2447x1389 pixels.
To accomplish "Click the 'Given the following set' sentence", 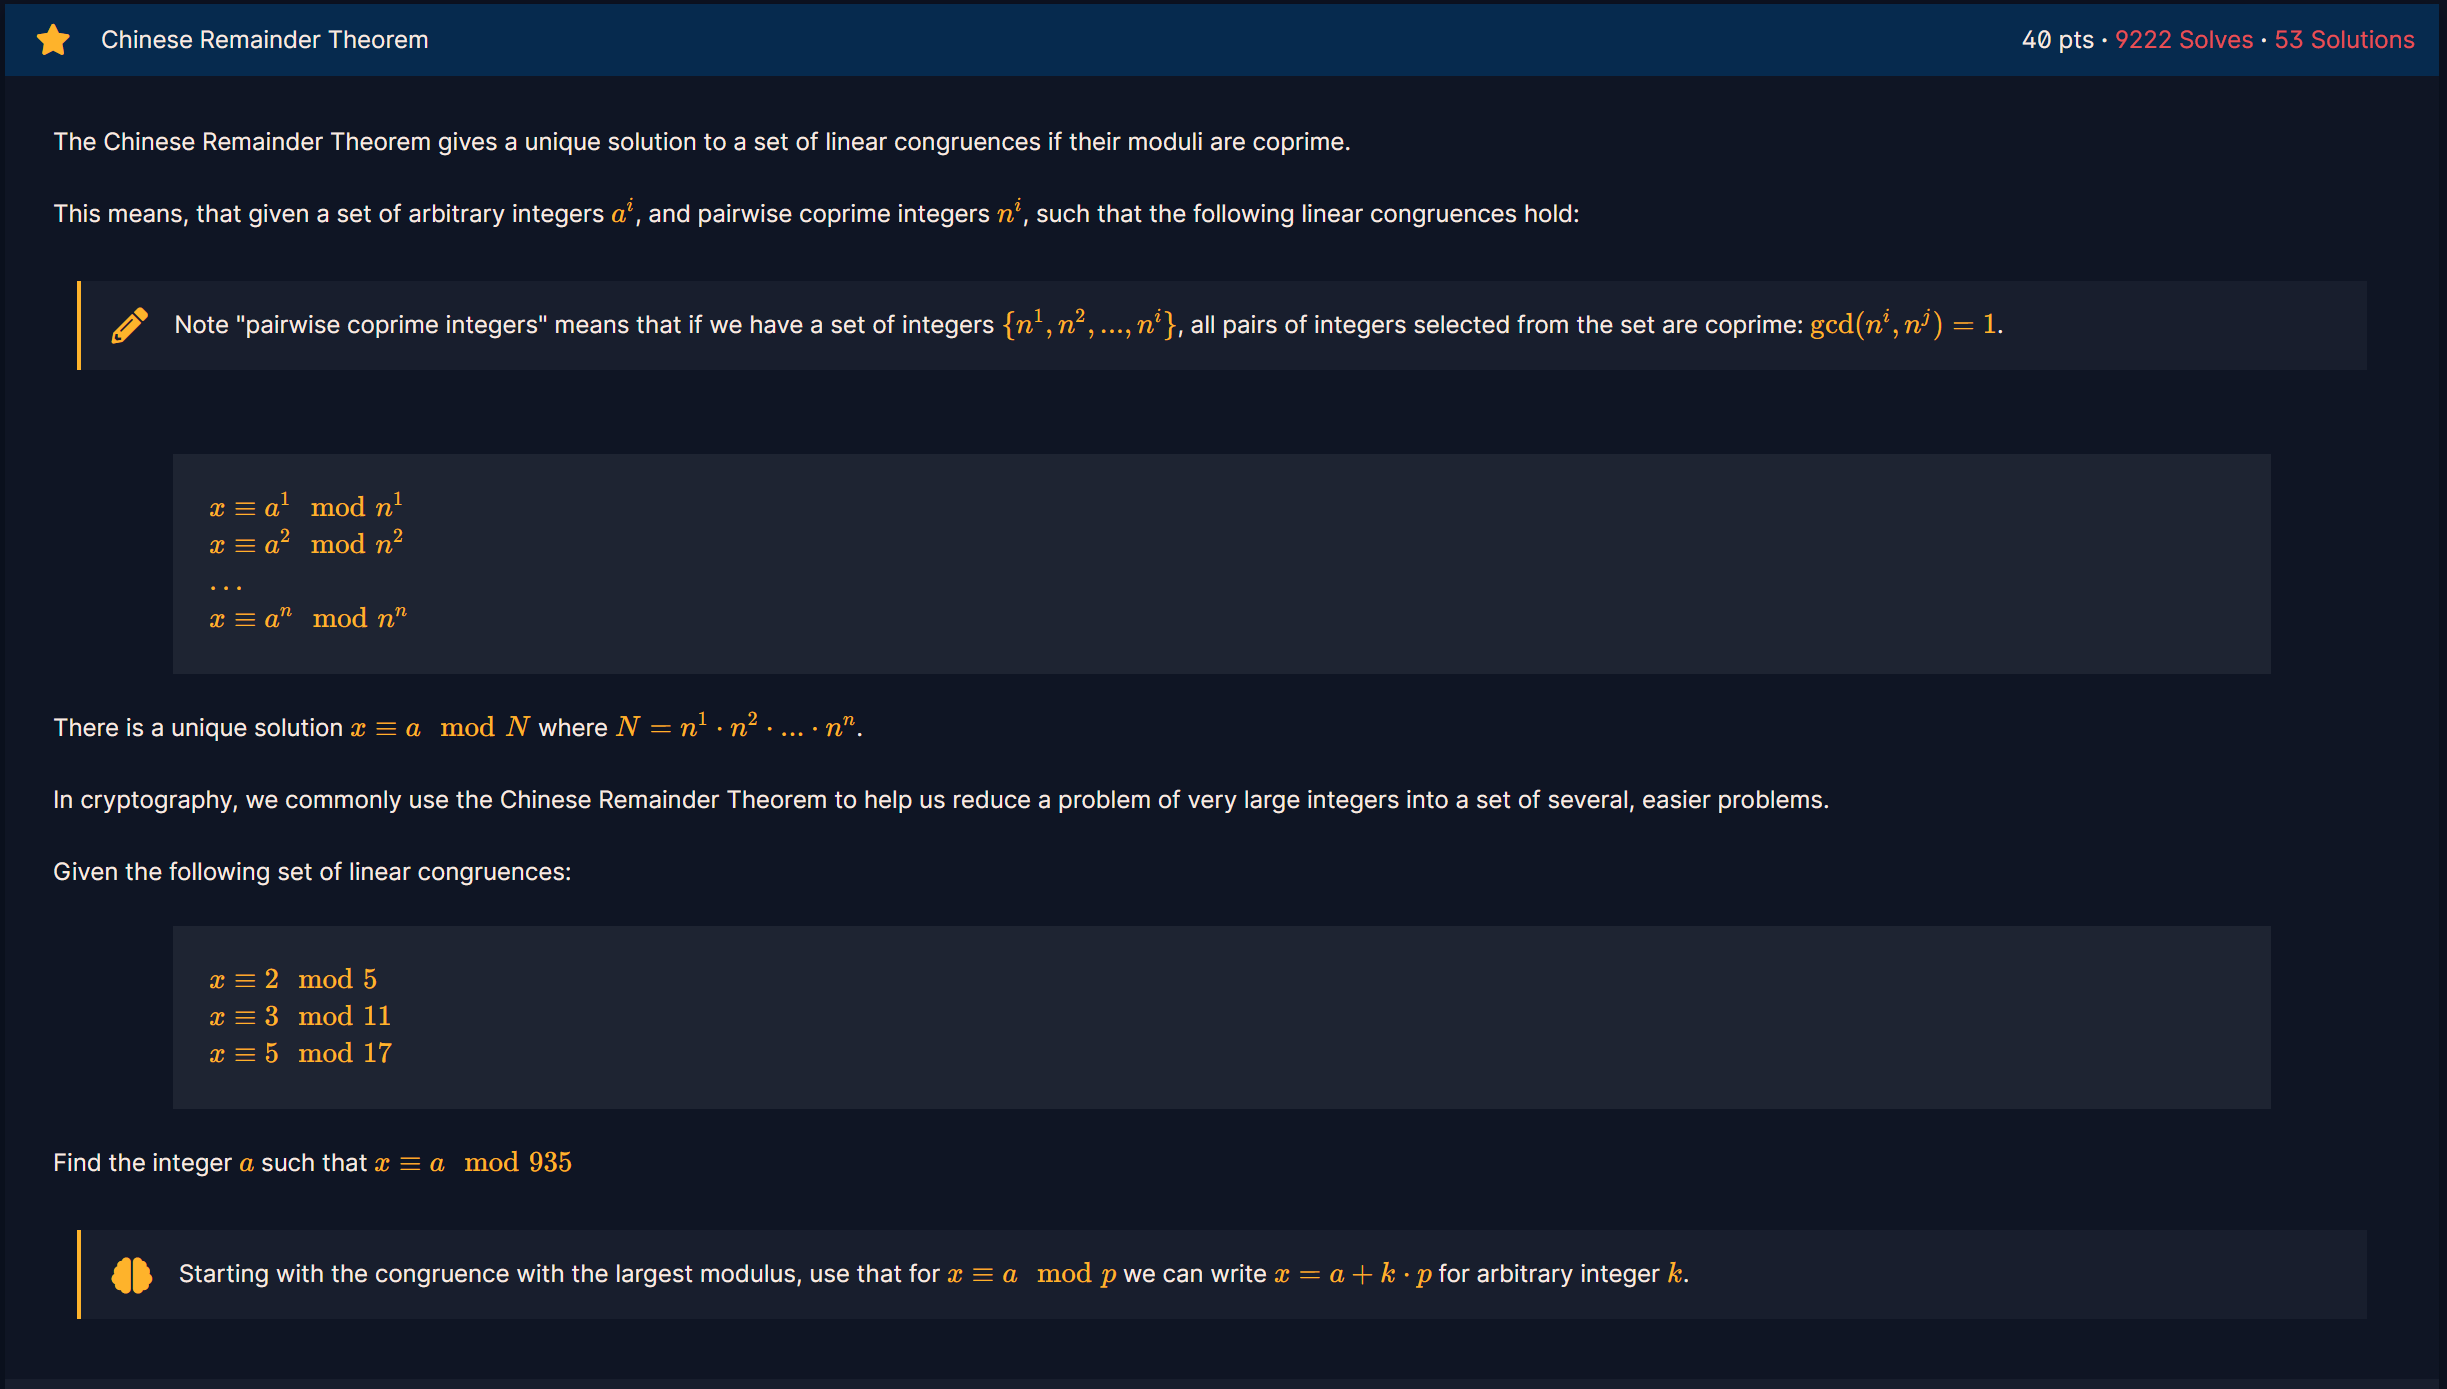I will pyautogui.click(x=312, y=872).
